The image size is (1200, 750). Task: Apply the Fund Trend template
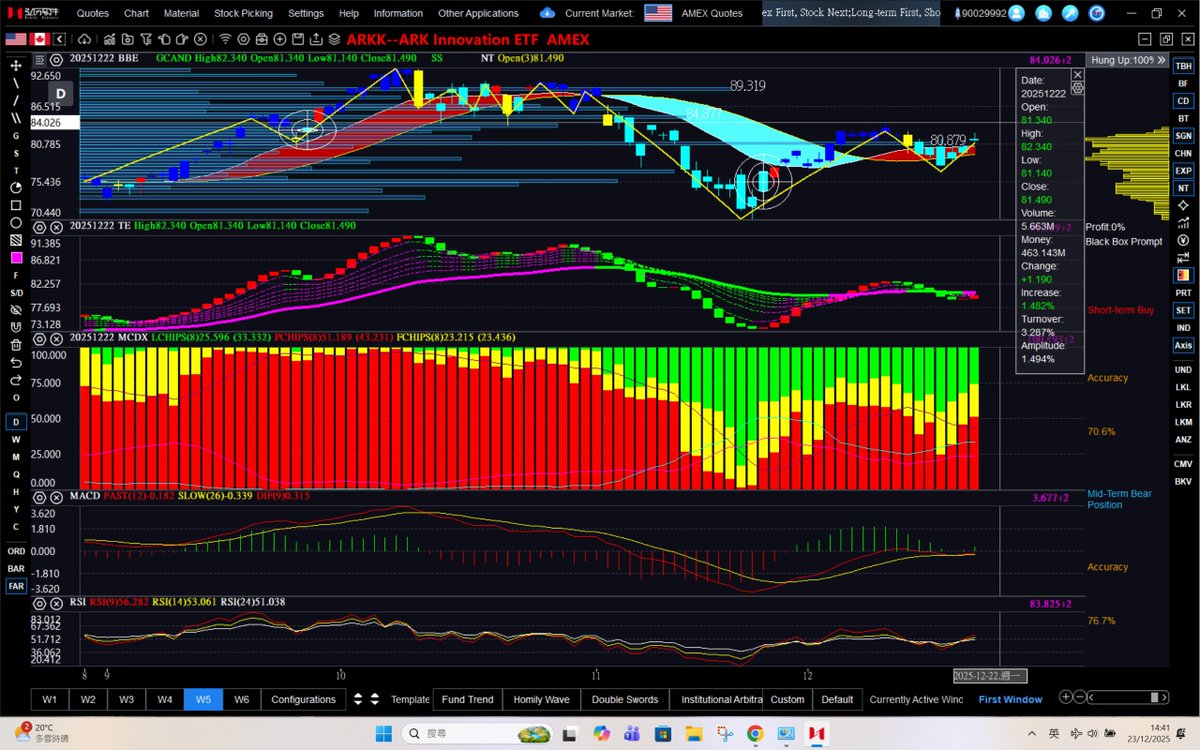click(467, 699)
